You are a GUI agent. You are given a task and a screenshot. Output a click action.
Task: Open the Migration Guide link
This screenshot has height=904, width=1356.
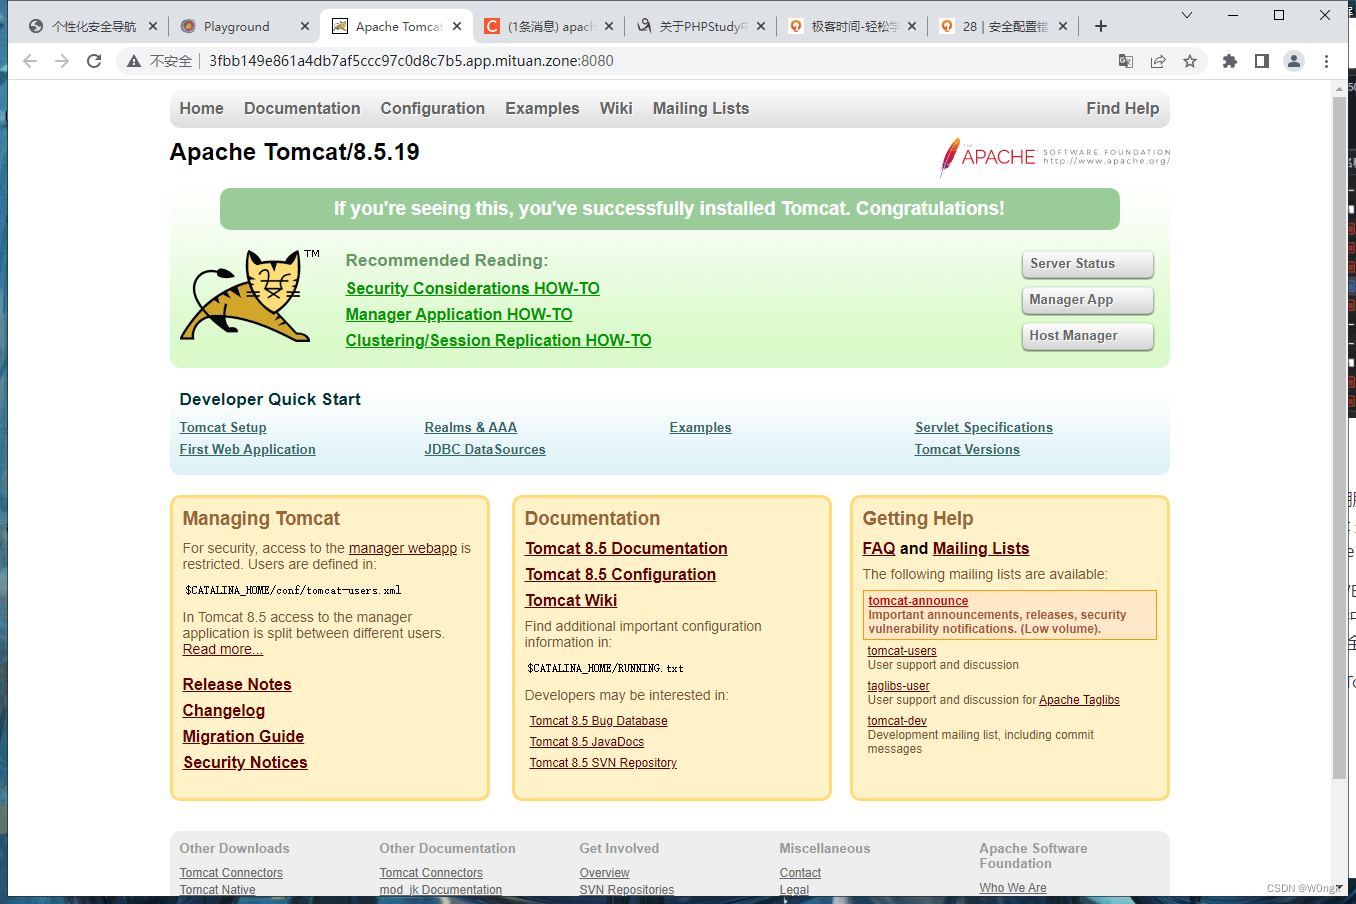(x=243, y=736)
